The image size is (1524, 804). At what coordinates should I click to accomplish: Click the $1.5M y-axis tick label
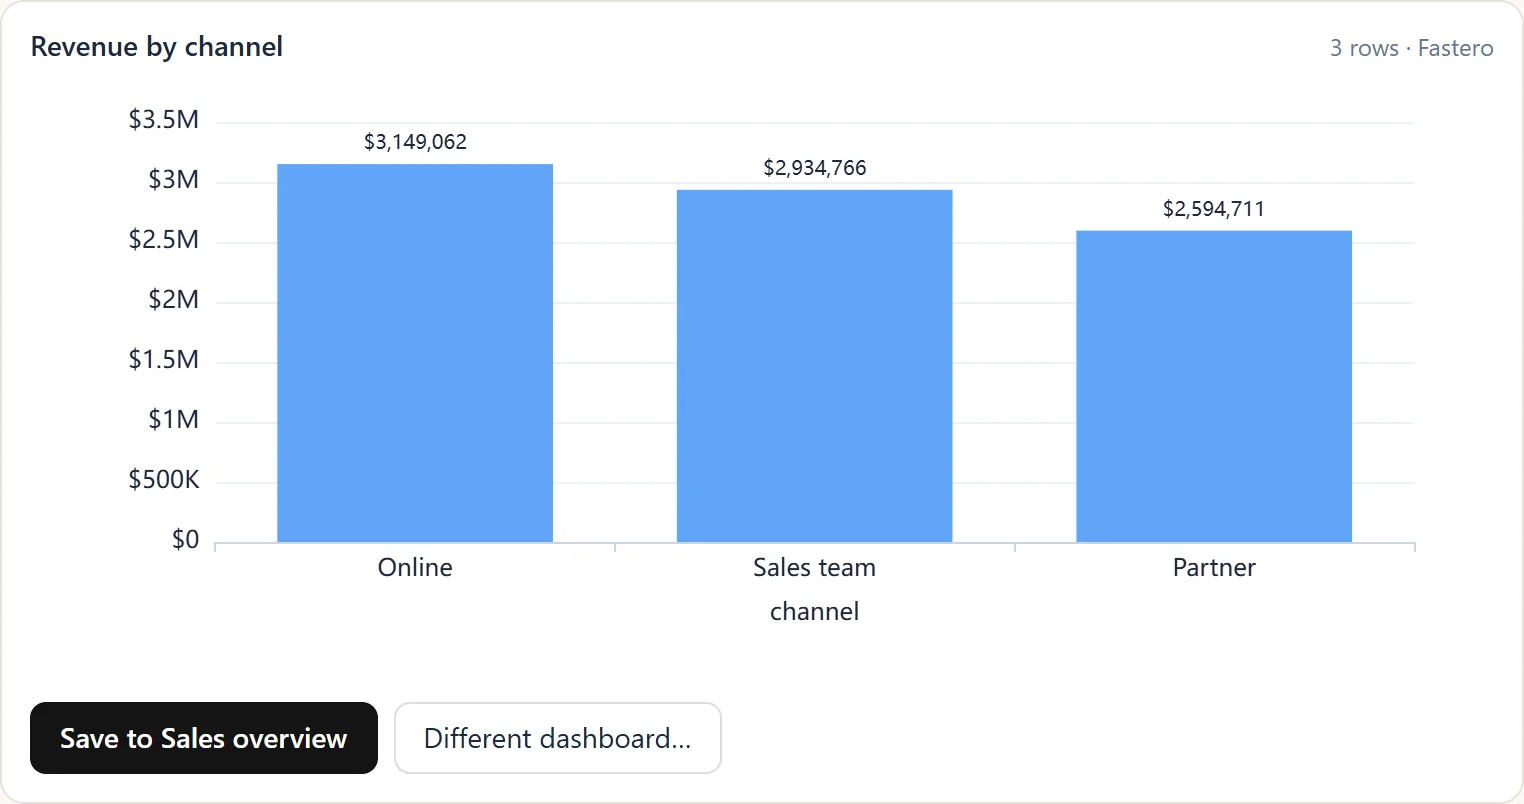(x=164, y=360)
